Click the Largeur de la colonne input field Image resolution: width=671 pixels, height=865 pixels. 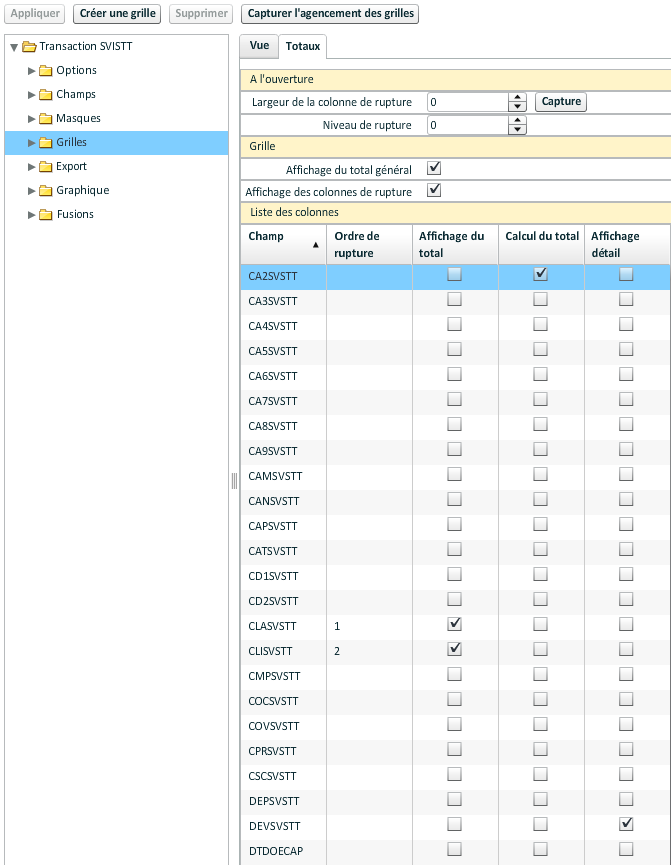pyautogui.click(x=468, y=102)
